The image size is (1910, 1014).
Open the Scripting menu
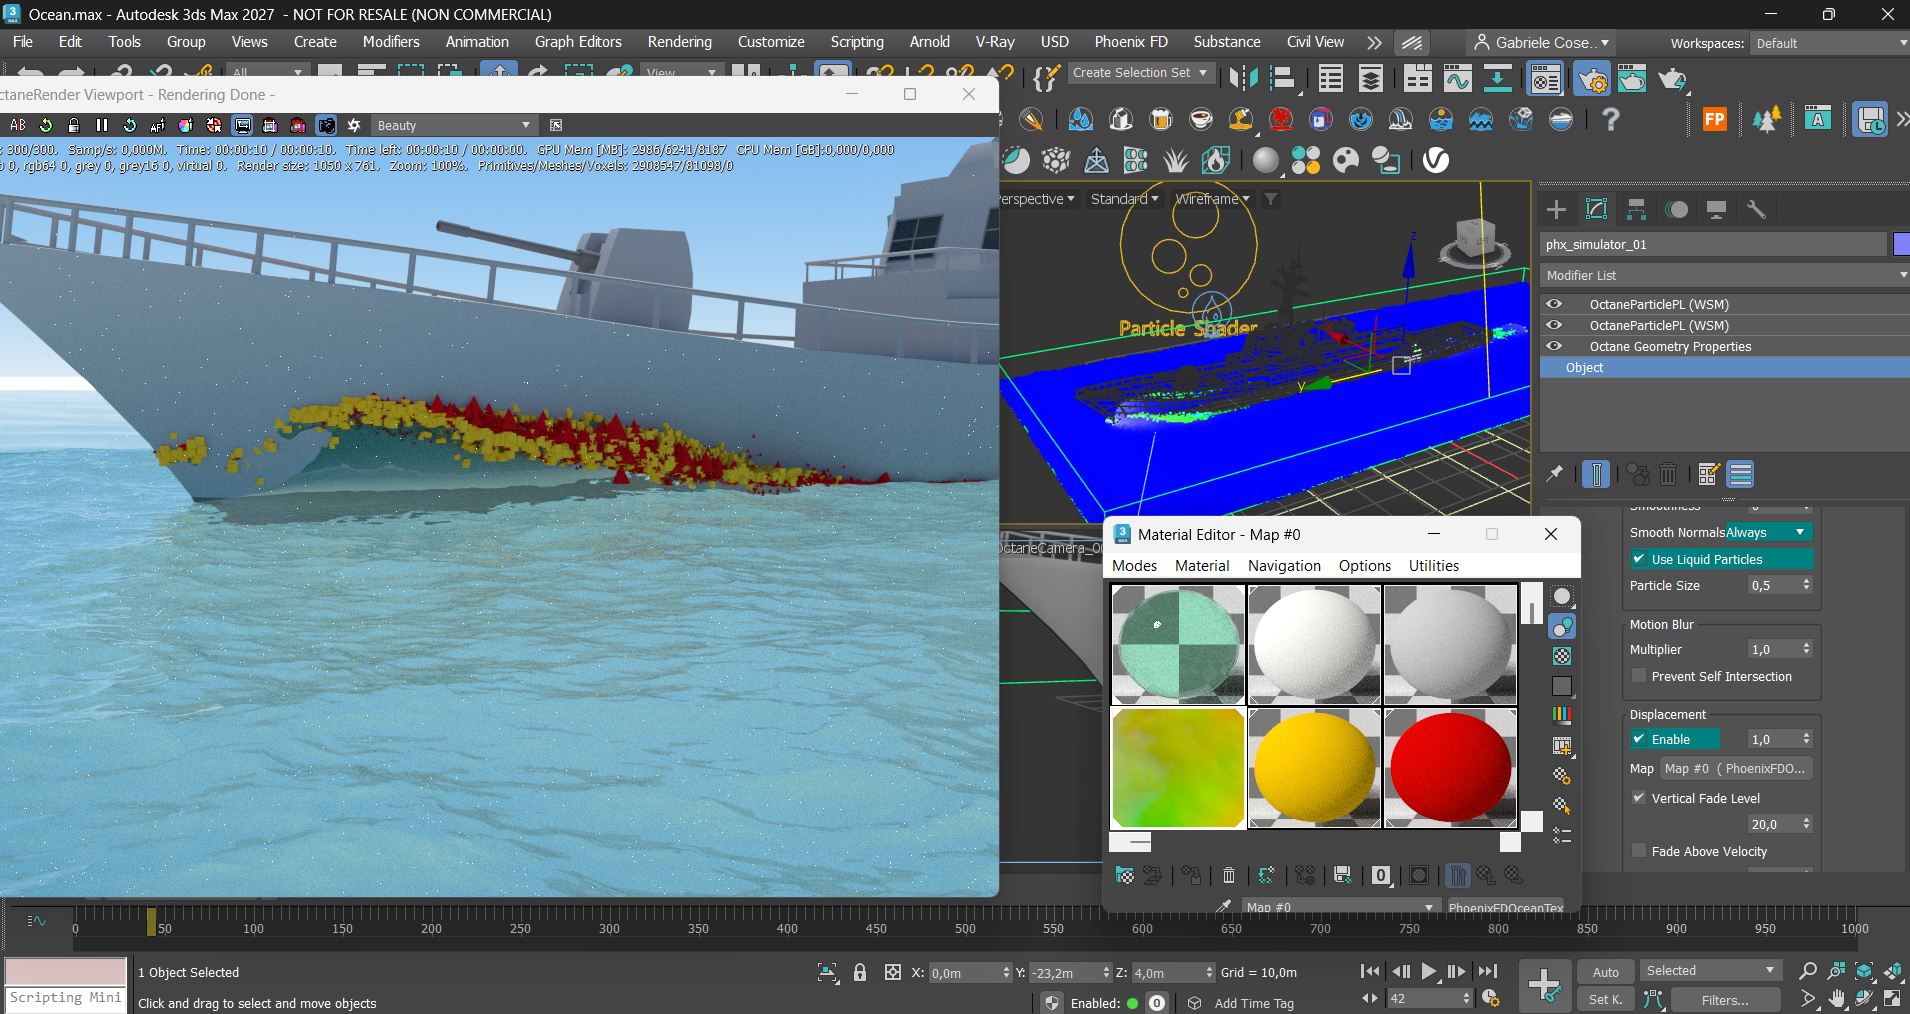(857, 42)
